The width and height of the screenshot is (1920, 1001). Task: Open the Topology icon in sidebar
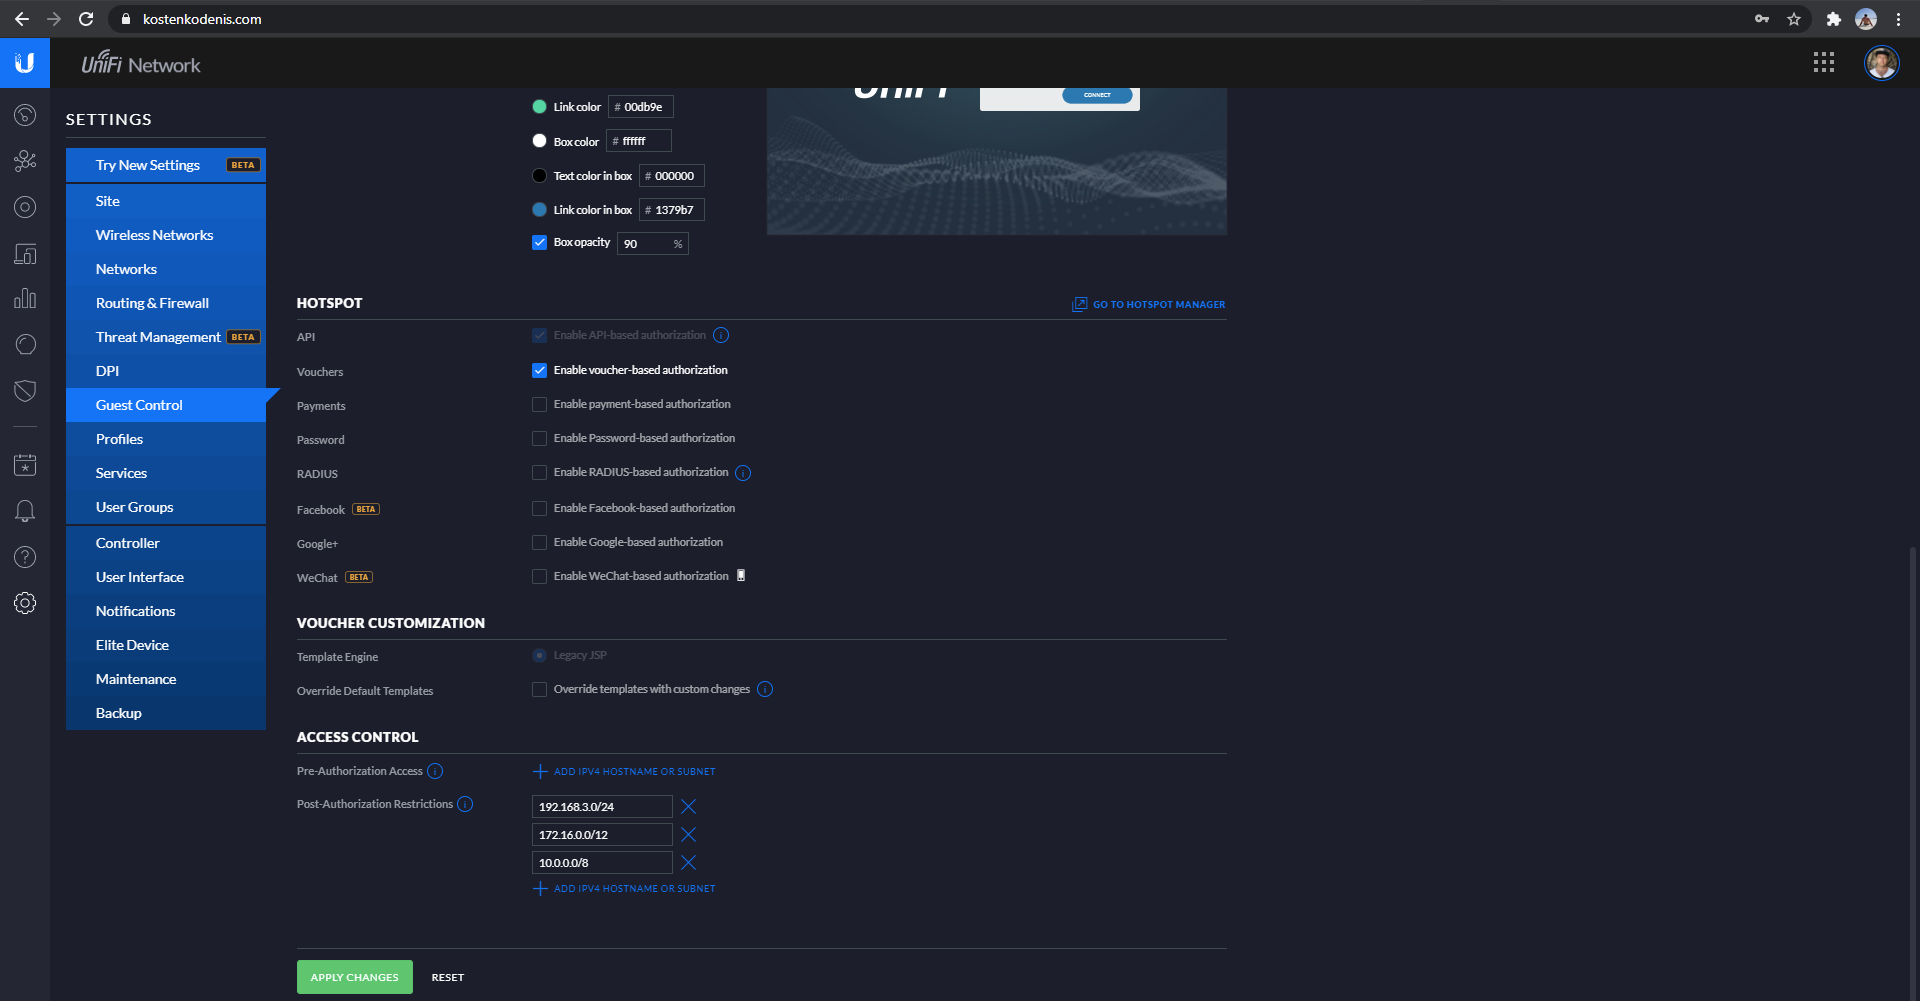pyautogui.click(x=25, y=161)
